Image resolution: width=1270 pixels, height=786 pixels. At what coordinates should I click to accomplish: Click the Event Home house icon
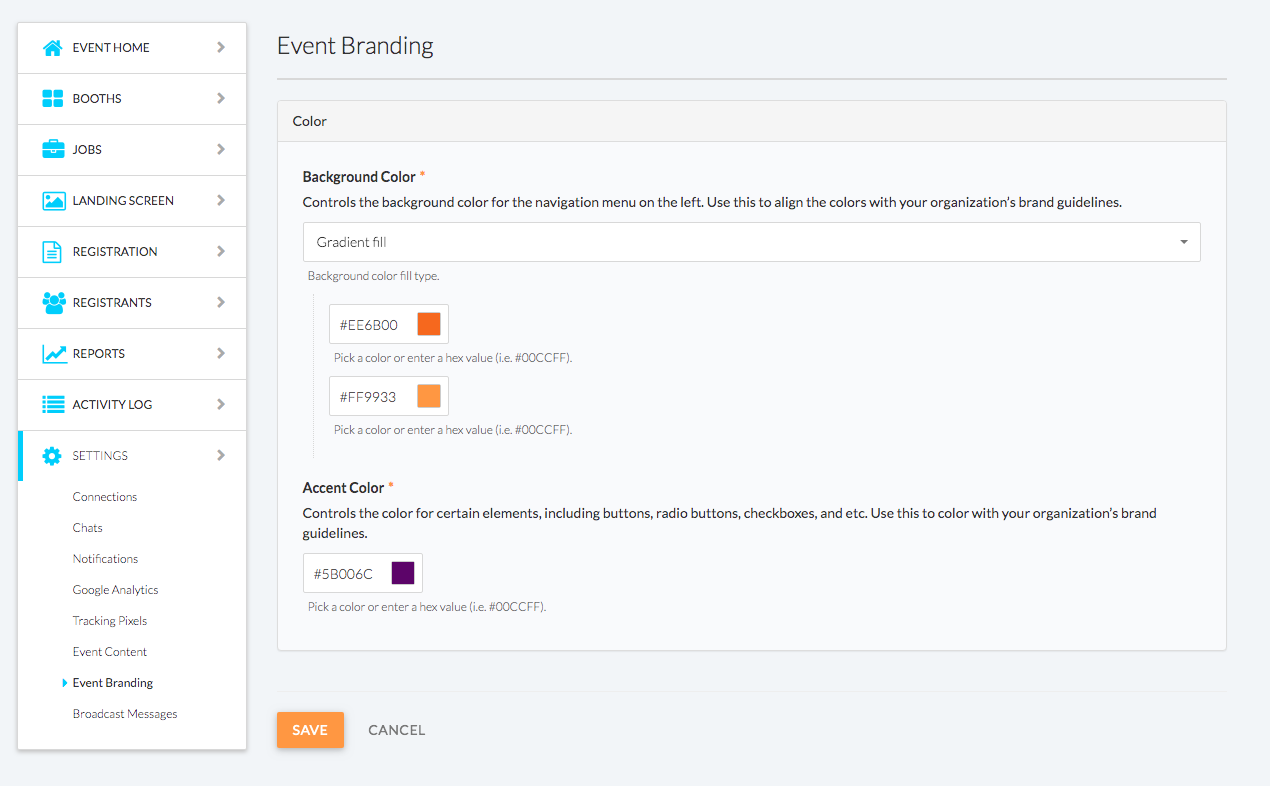tap(53, 48)
